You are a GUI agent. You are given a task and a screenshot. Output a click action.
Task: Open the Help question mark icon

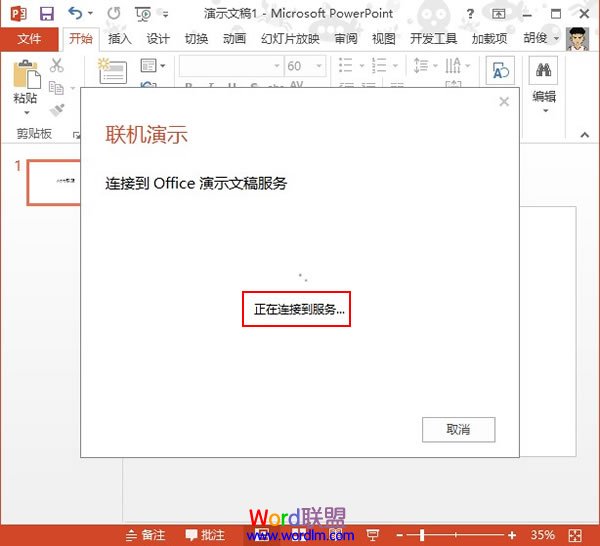click(470, 14)
